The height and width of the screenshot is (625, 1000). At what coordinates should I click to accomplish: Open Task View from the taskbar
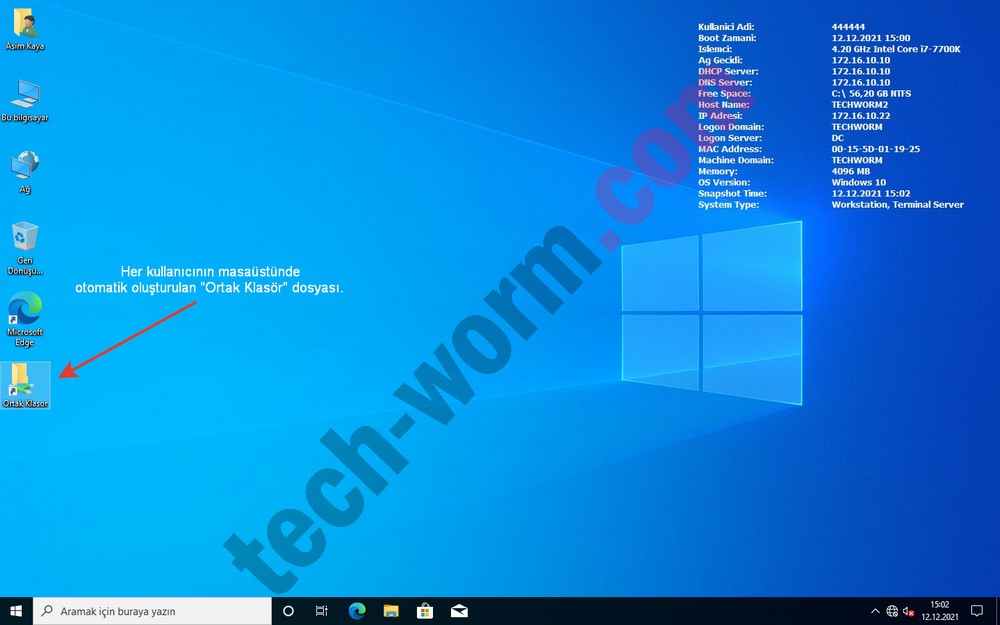tap(322, 610)
